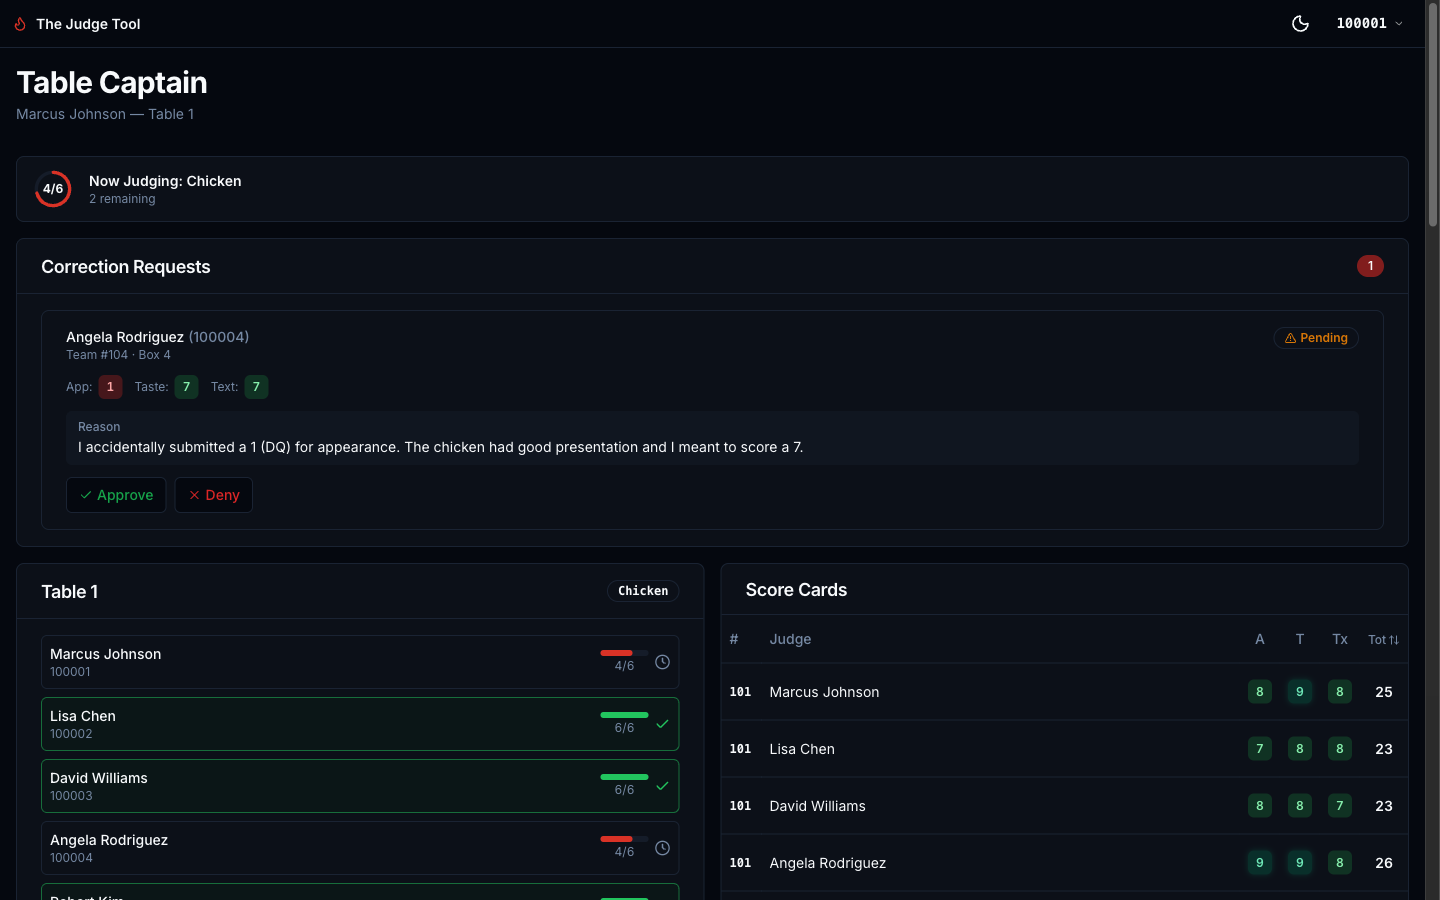Click the App score chip showing 1
The image size is (1440, 900).
coord(110,386)
